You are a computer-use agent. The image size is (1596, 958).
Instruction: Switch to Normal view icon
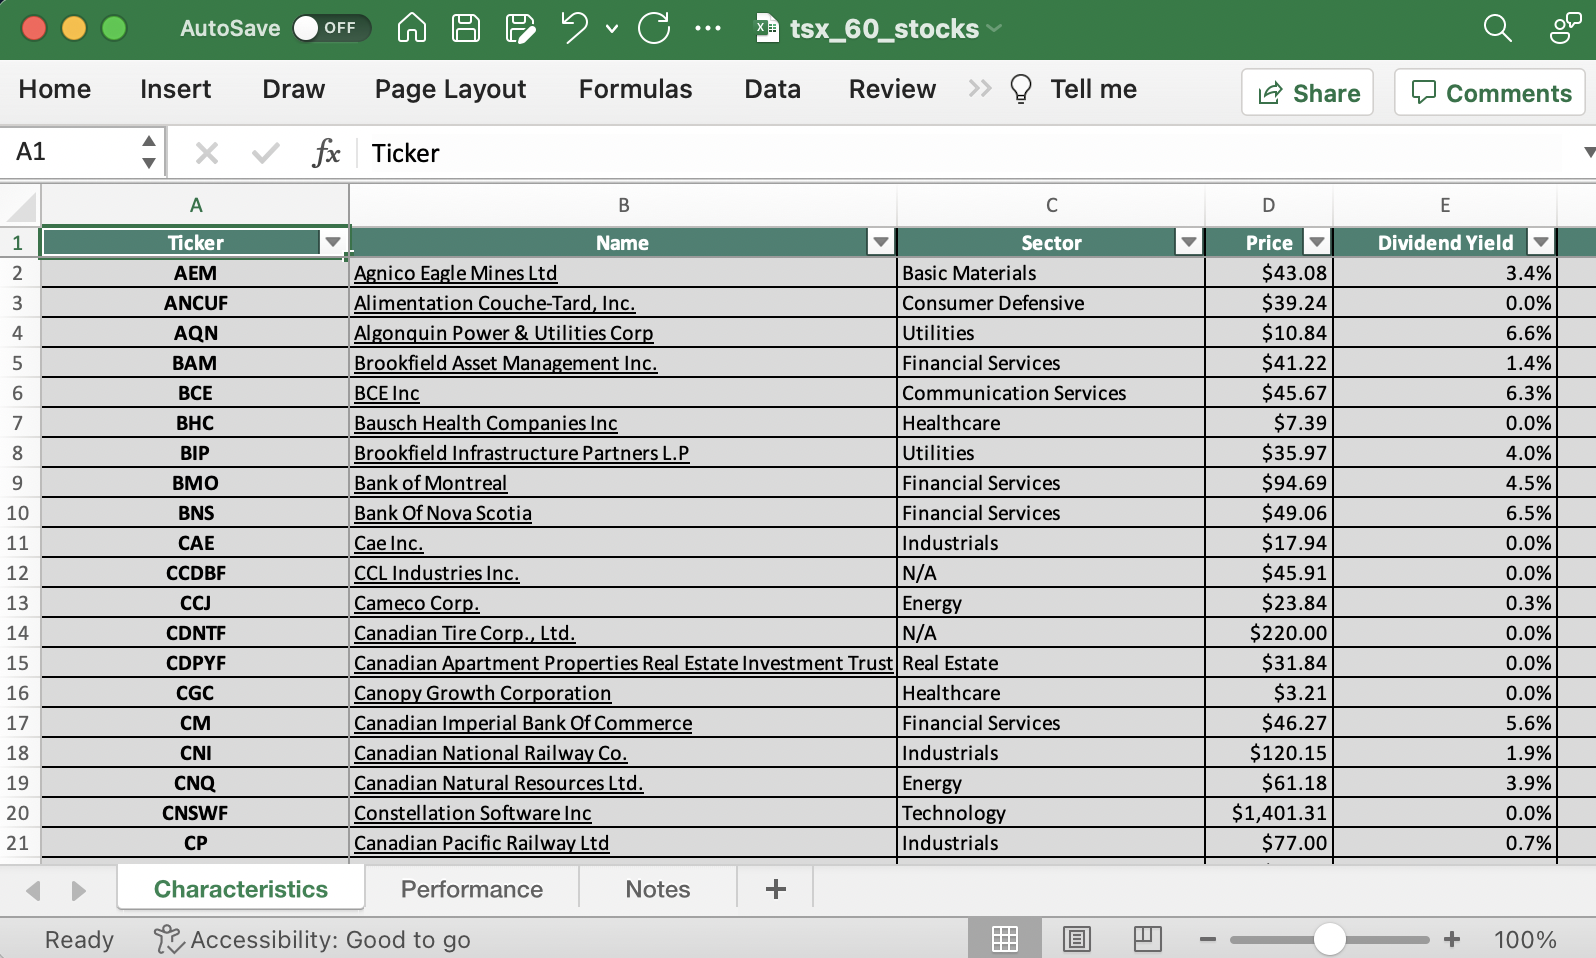pos(1004,939)
